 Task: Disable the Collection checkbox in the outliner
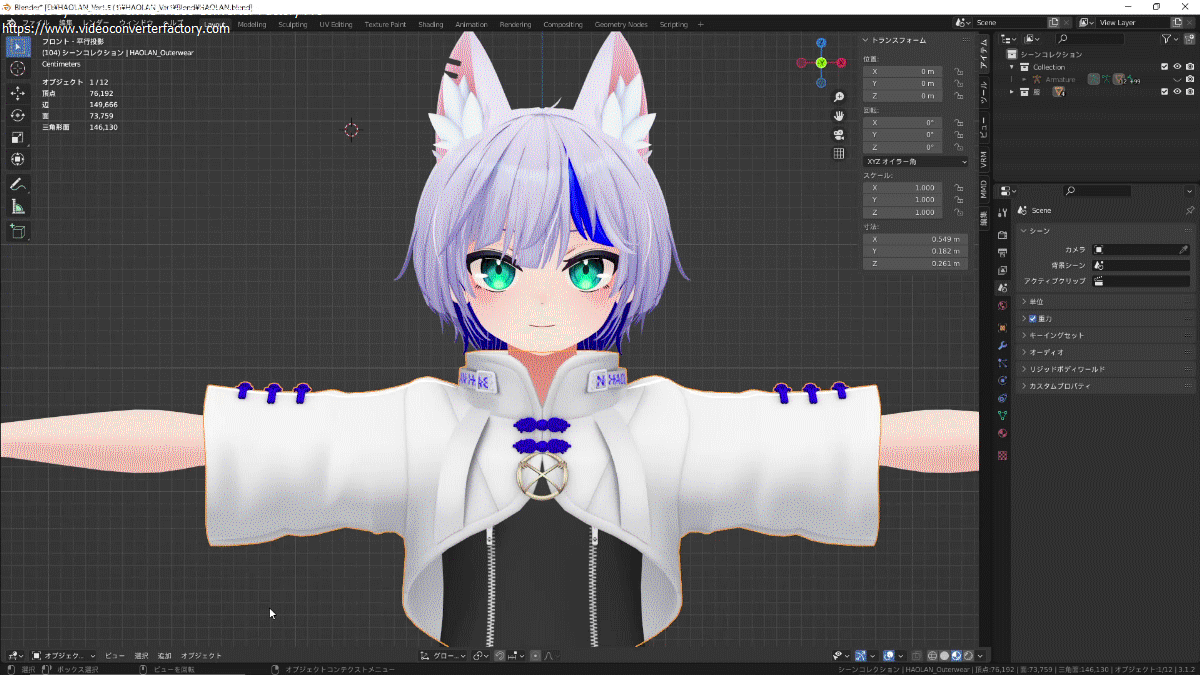(1165, 66)
